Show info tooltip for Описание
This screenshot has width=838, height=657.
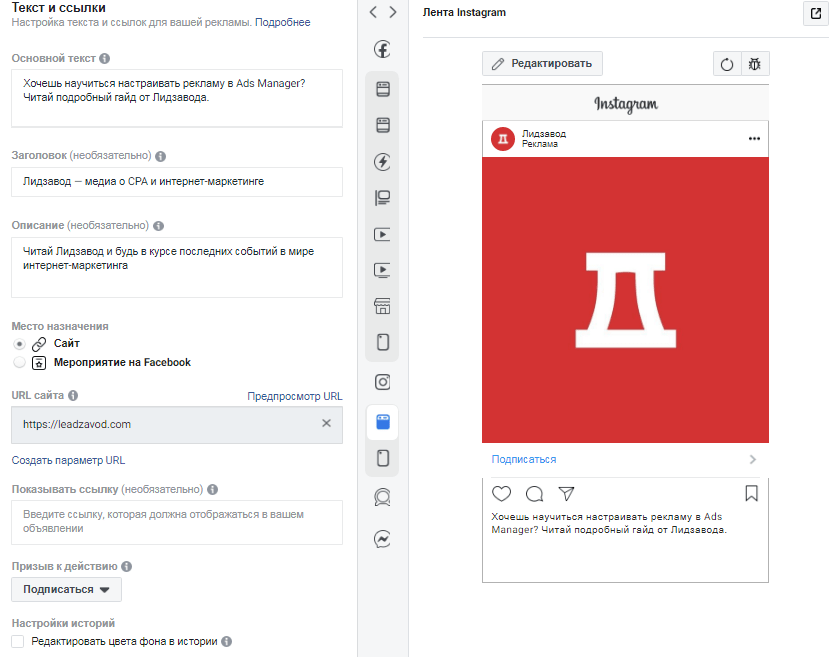coord(158,226)
